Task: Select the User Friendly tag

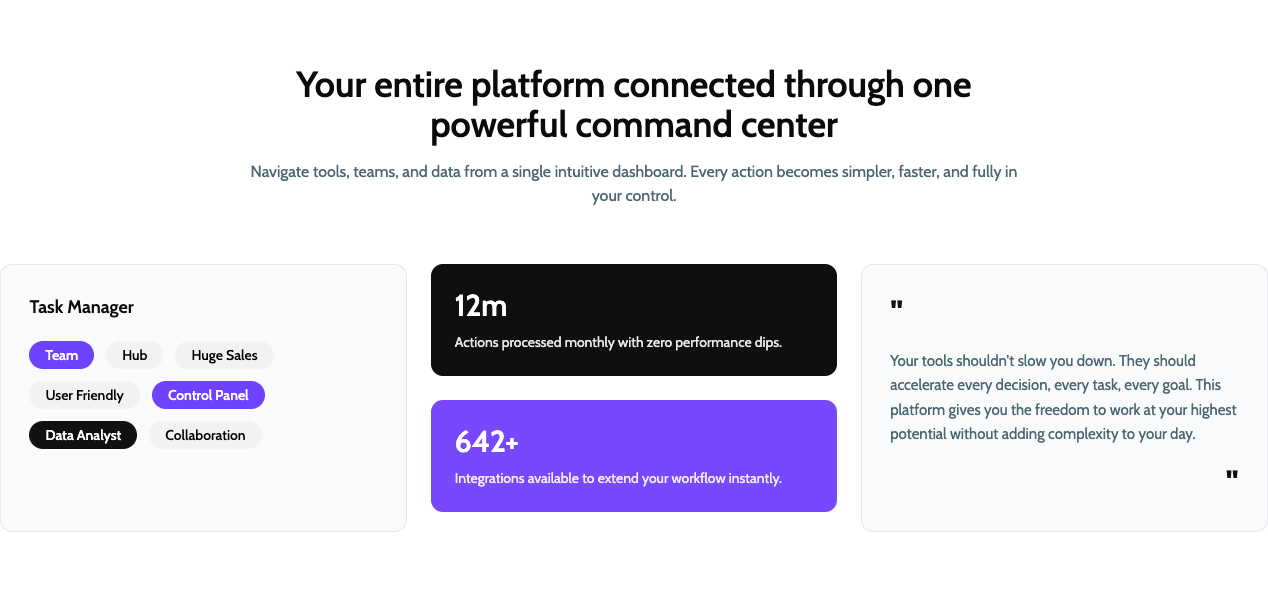Action: (84, 395)
